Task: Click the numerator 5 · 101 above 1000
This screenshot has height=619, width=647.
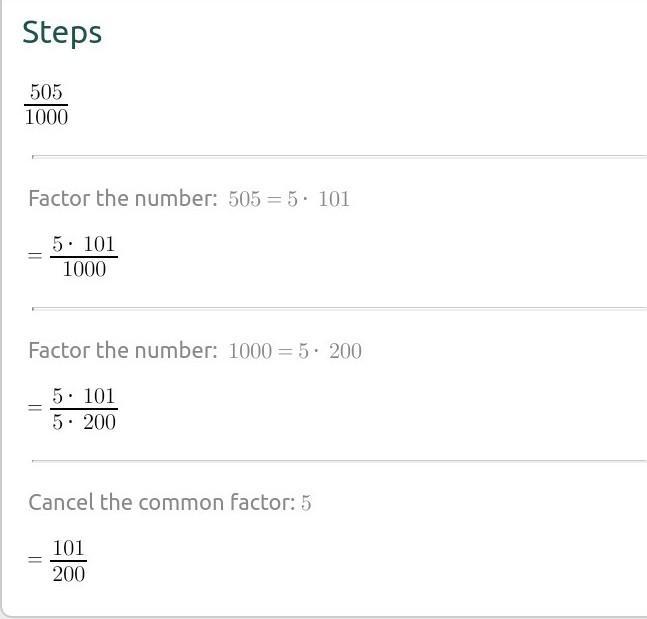Action: coord(85,246)
